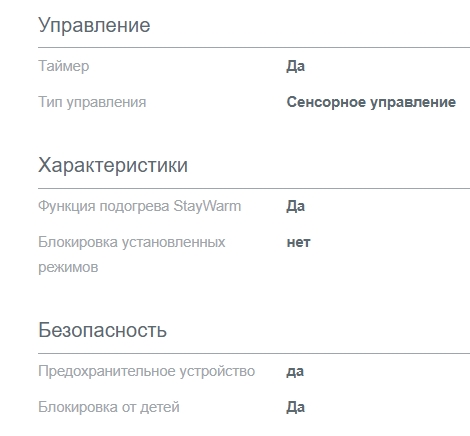Select the Функция подогрева label text

pos(104,206)
